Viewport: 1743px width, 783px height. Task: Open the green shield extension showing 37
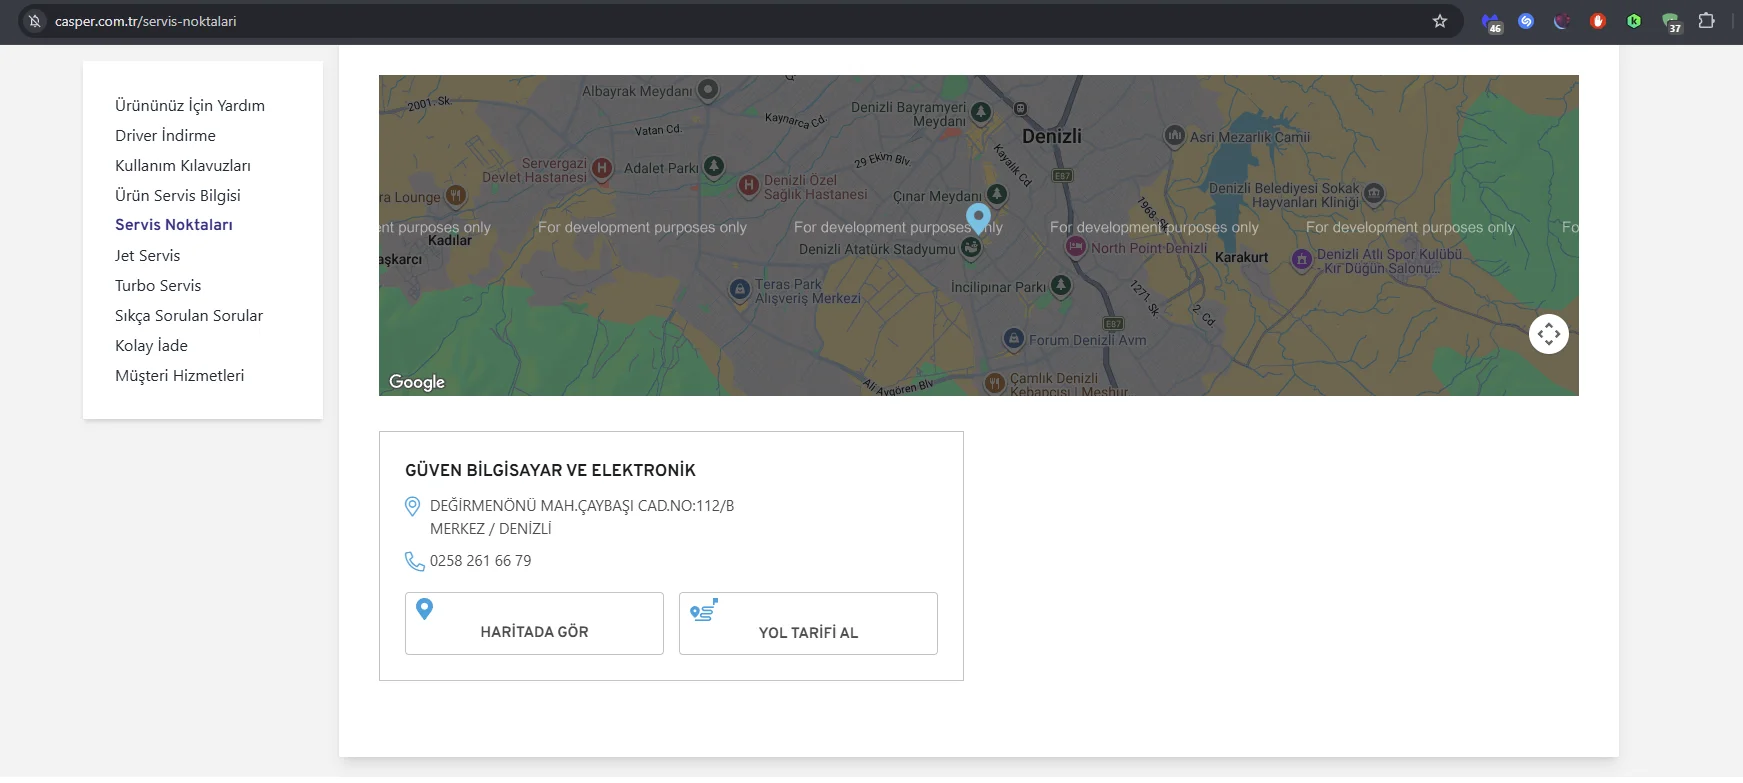1671,22
